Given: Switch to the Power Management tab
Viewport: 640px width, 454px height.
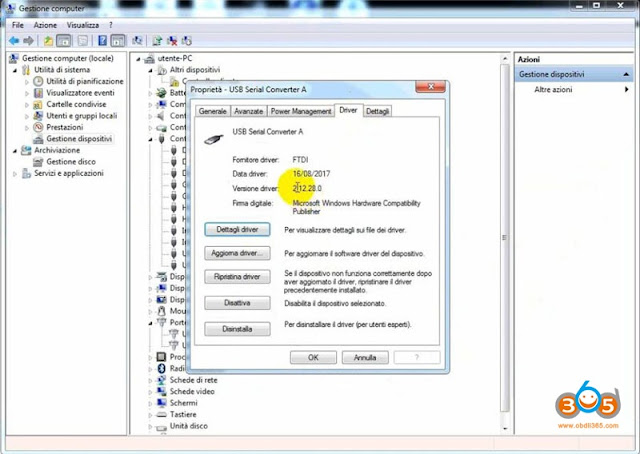Looking at the screenshot, I should pyautogui.click(x=301, y=111).
